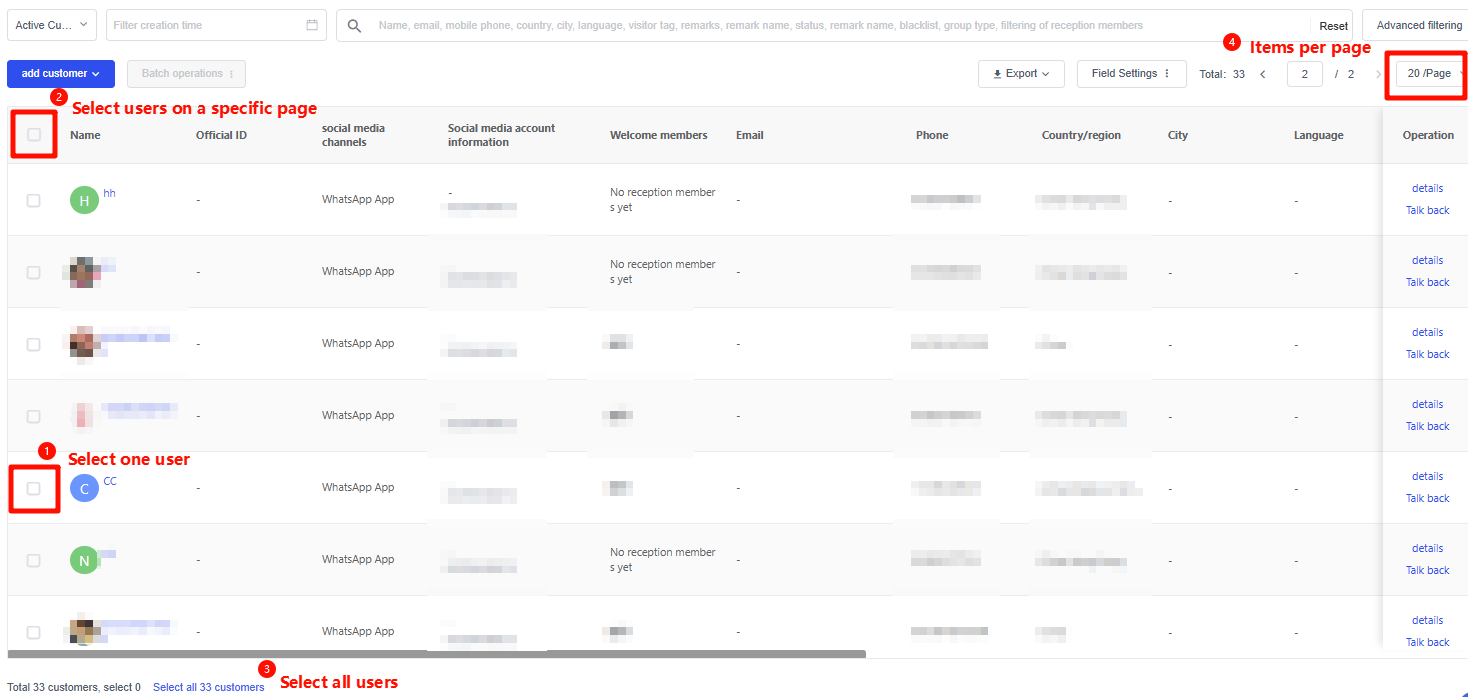Click the Export download icon
This screenshot has height=697, width=1468.
pyautogui.click(x=997, y=74)
